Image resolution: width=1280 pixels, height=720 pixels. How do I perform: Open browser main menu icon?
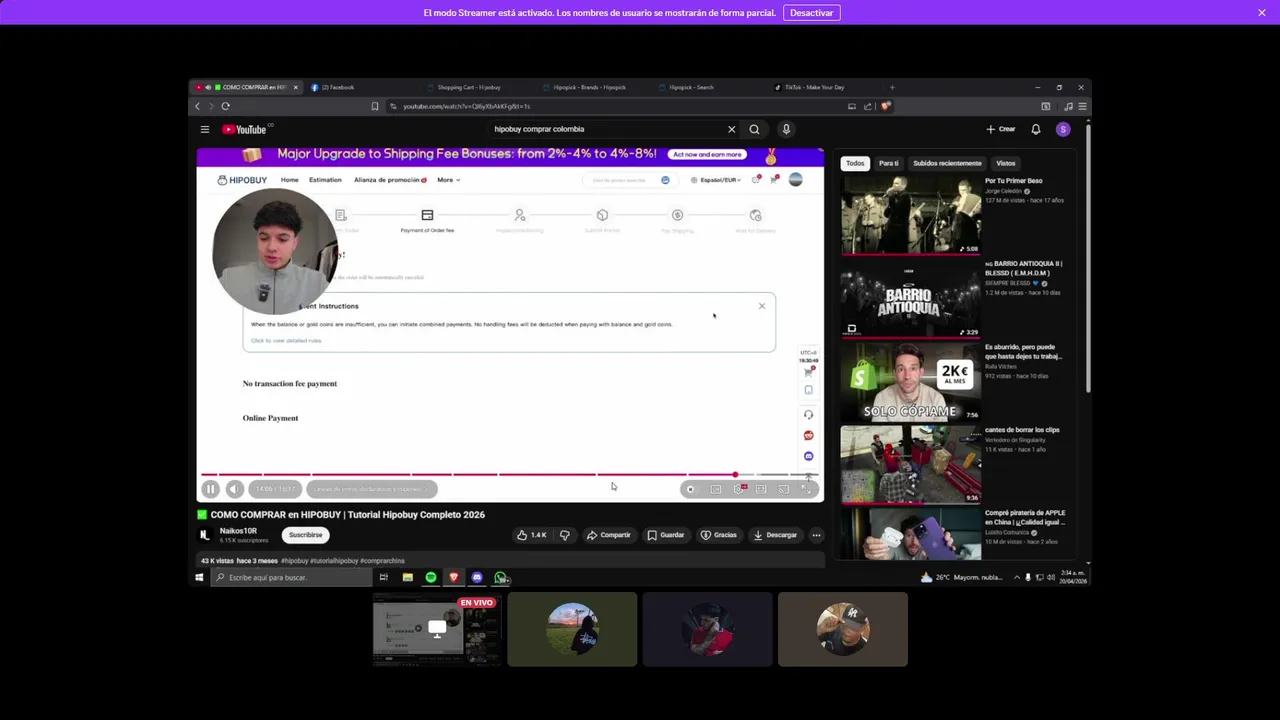1082,106
